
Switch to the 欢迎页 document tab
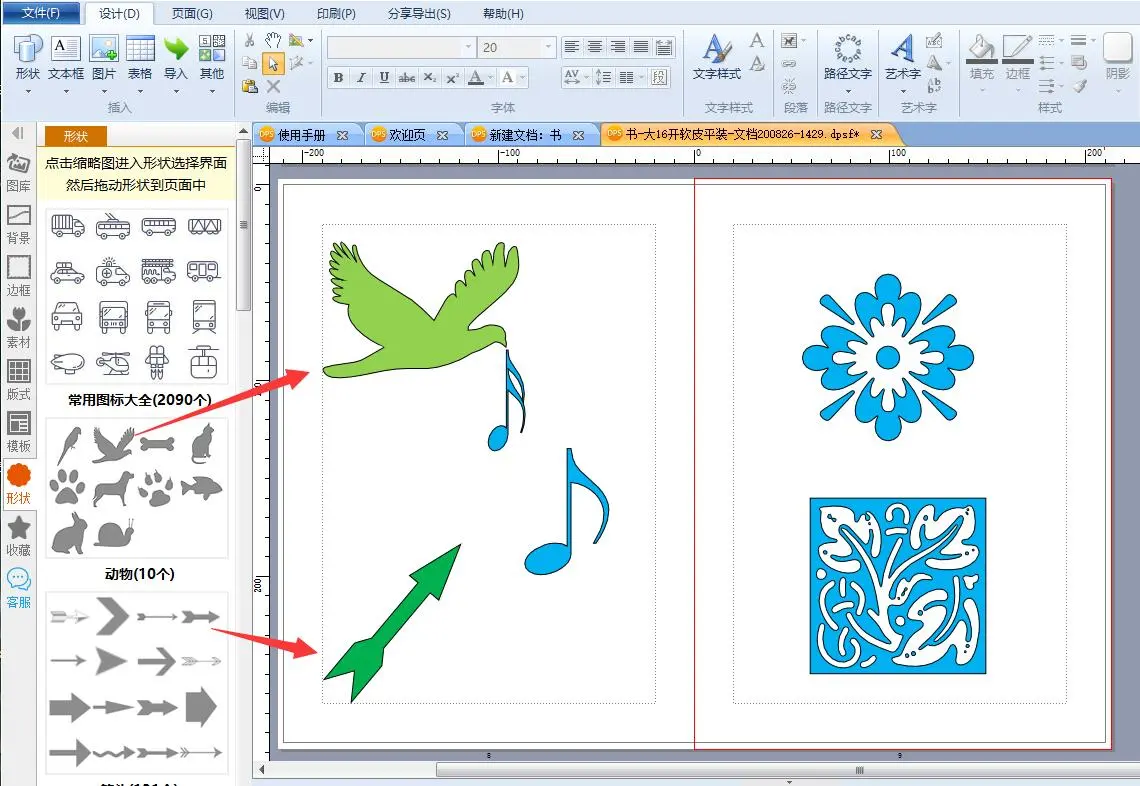point(406,135)
